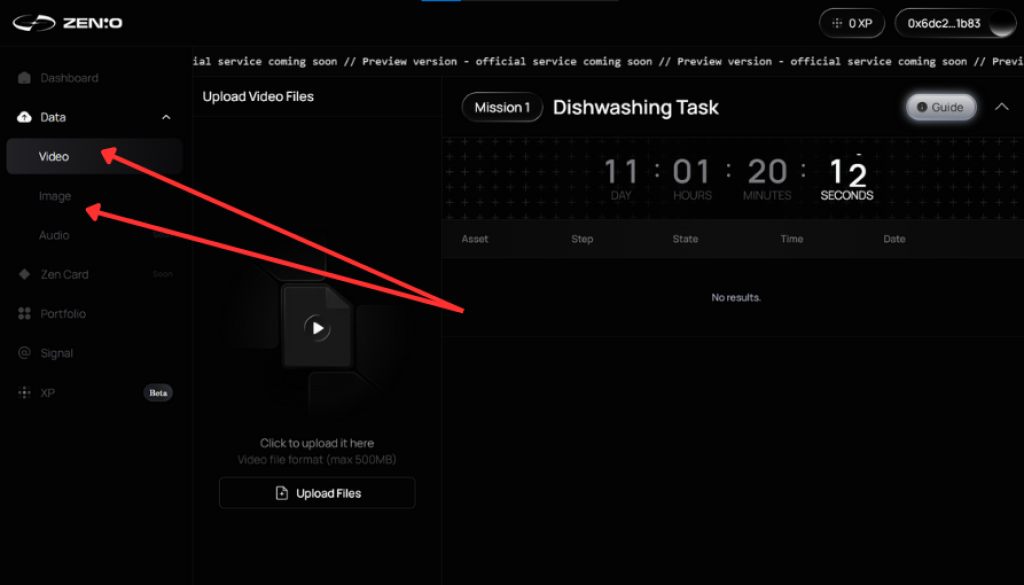This screenshot has height=585, width=1024.
Task: Collapse the Dishwashing Task mission panel
Action: point(1002,107)
